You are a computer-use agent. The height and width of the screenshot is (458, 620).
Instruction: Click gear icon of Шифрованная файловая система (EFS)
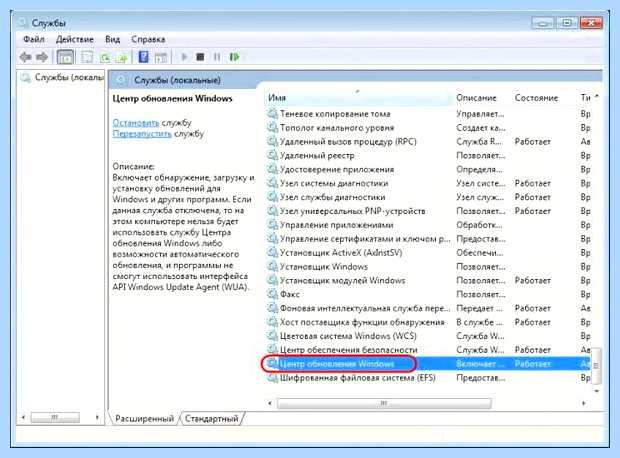[x=272, y=378]
